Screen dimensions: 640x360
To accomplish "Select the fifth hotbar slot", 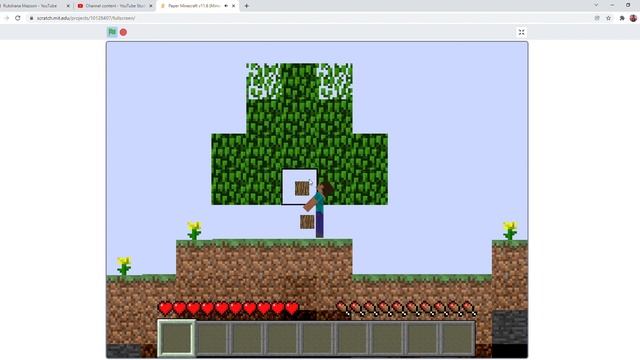I will coord(318,339).
